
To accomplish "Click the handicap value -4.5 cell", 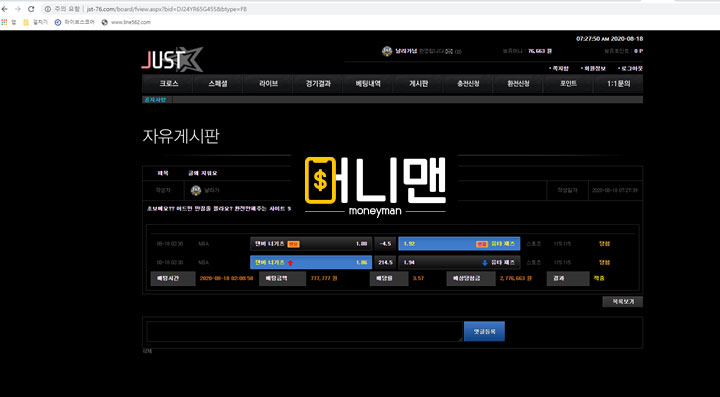I will coord(385,244).
